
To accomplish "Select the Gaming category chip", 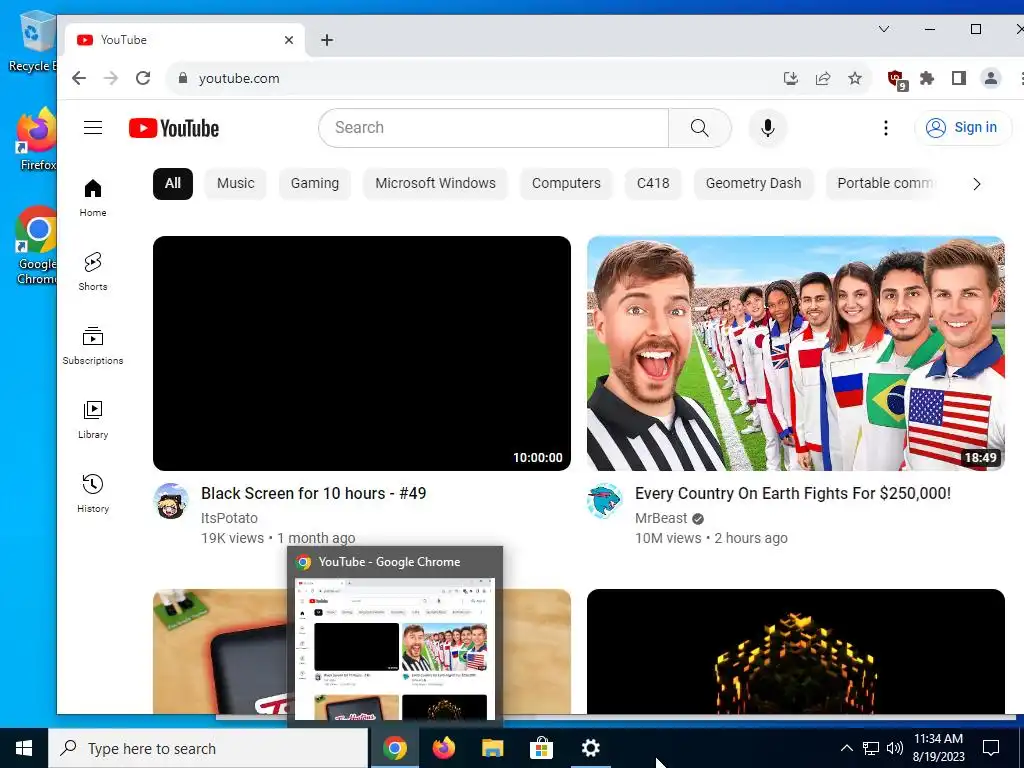I will [x=315, y=184].
